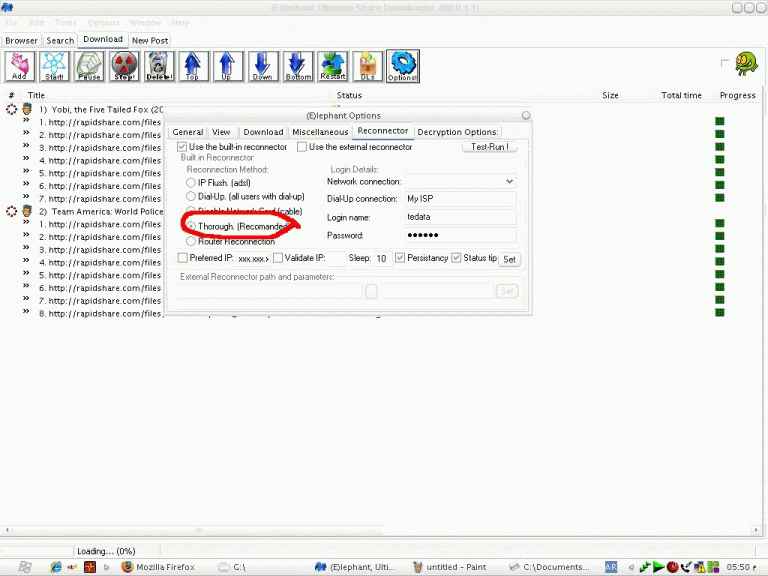Image resolution: width=768 pixels, height=576 pixels.
Task: Click the Add download toolbar icon
Action: coord(20,66)
